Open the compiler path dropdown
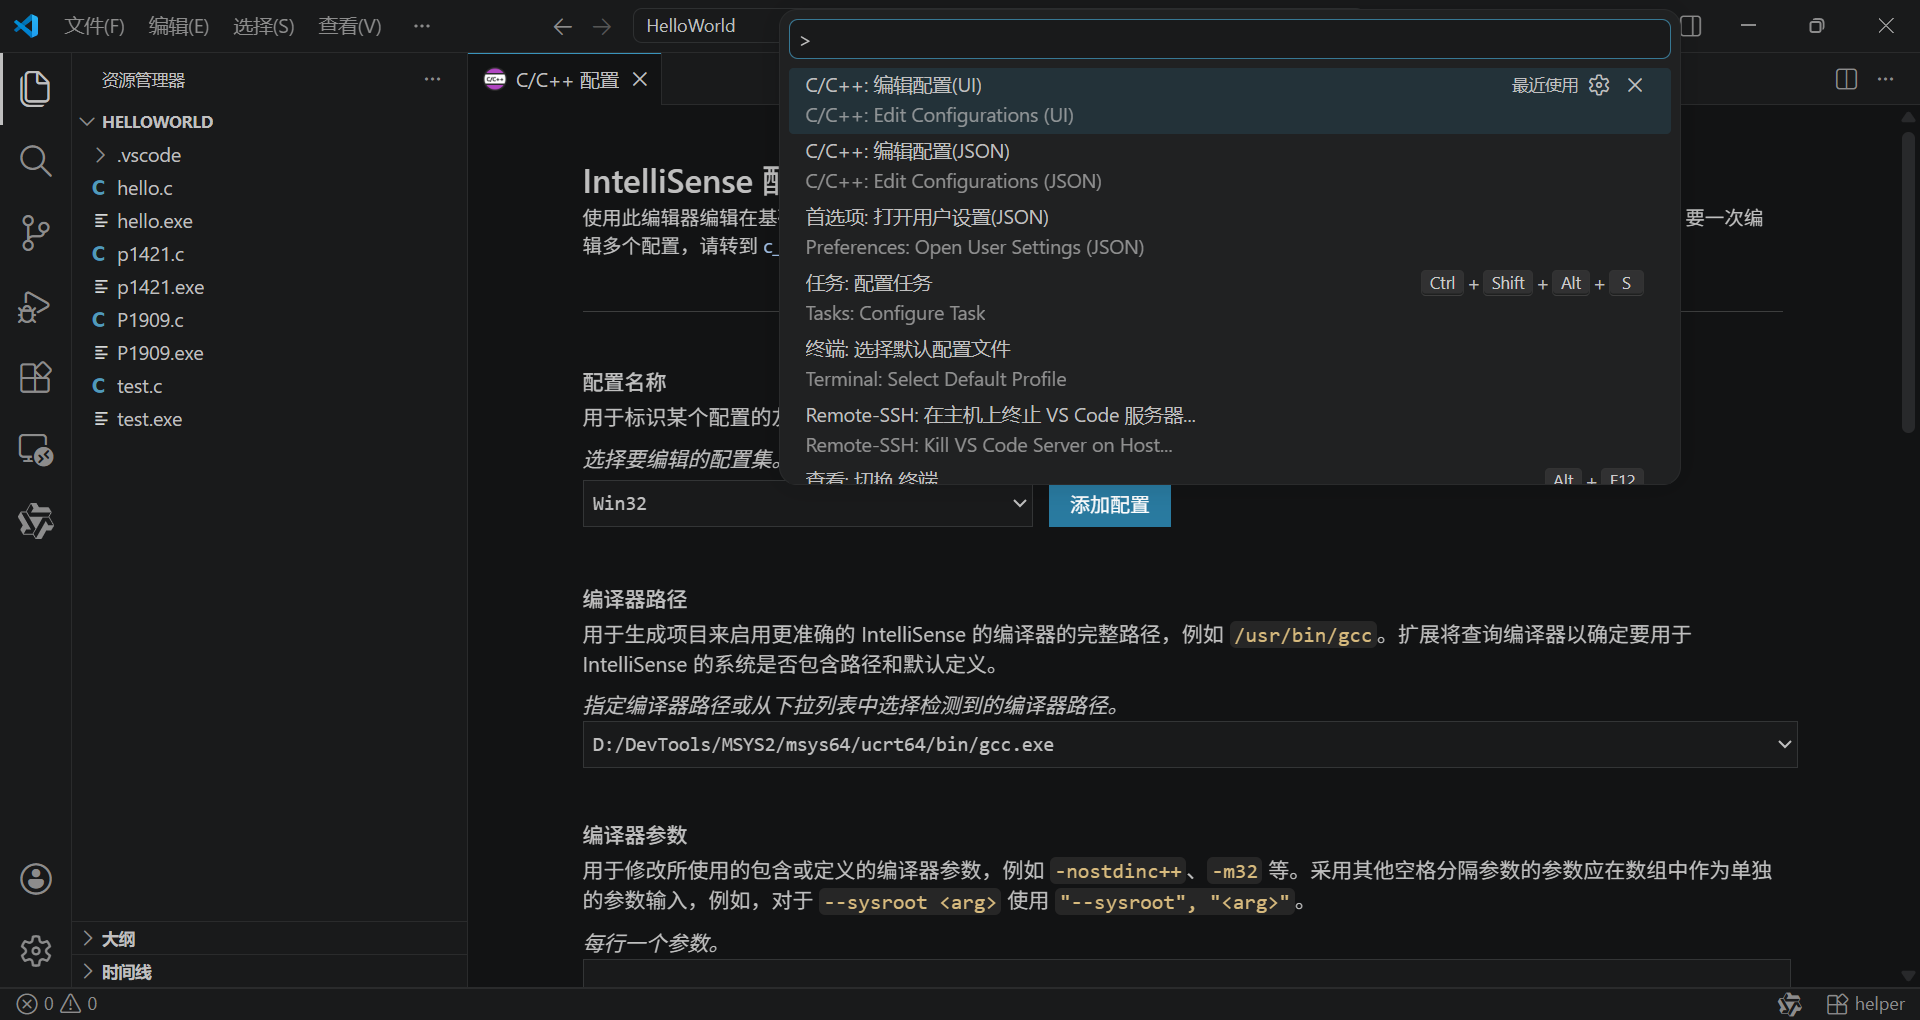 coord(1190,744)
